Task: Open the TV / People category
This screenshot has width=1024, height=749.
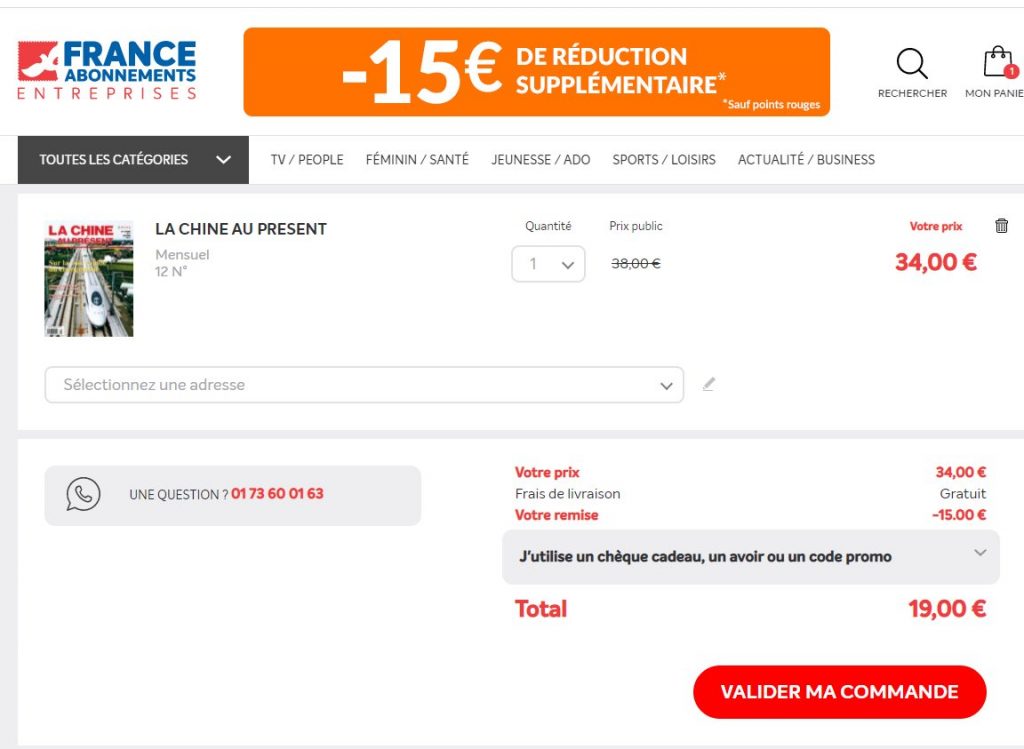Action: (307, 160)
